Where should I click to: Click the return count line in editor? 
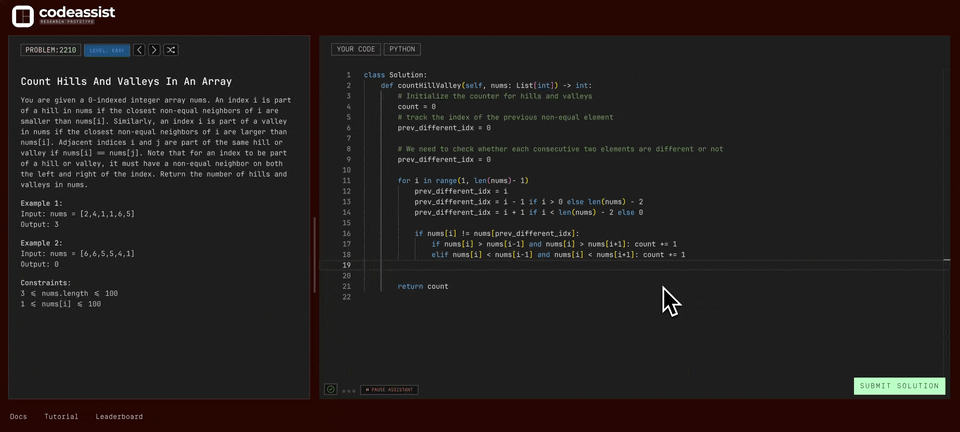click(x=423, y=287)
